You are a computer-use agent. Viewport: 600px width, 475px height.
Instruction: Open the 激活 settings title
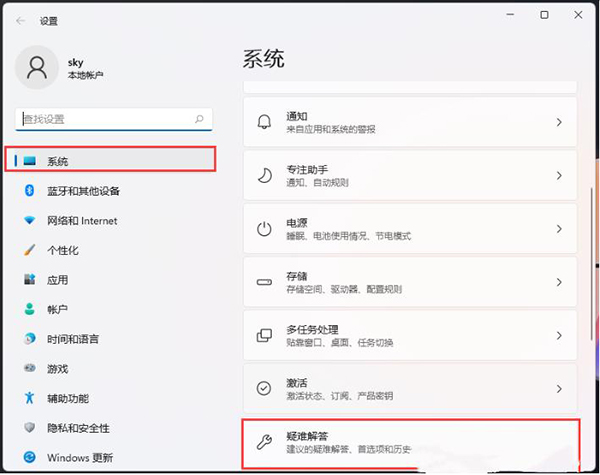[297, 382]
